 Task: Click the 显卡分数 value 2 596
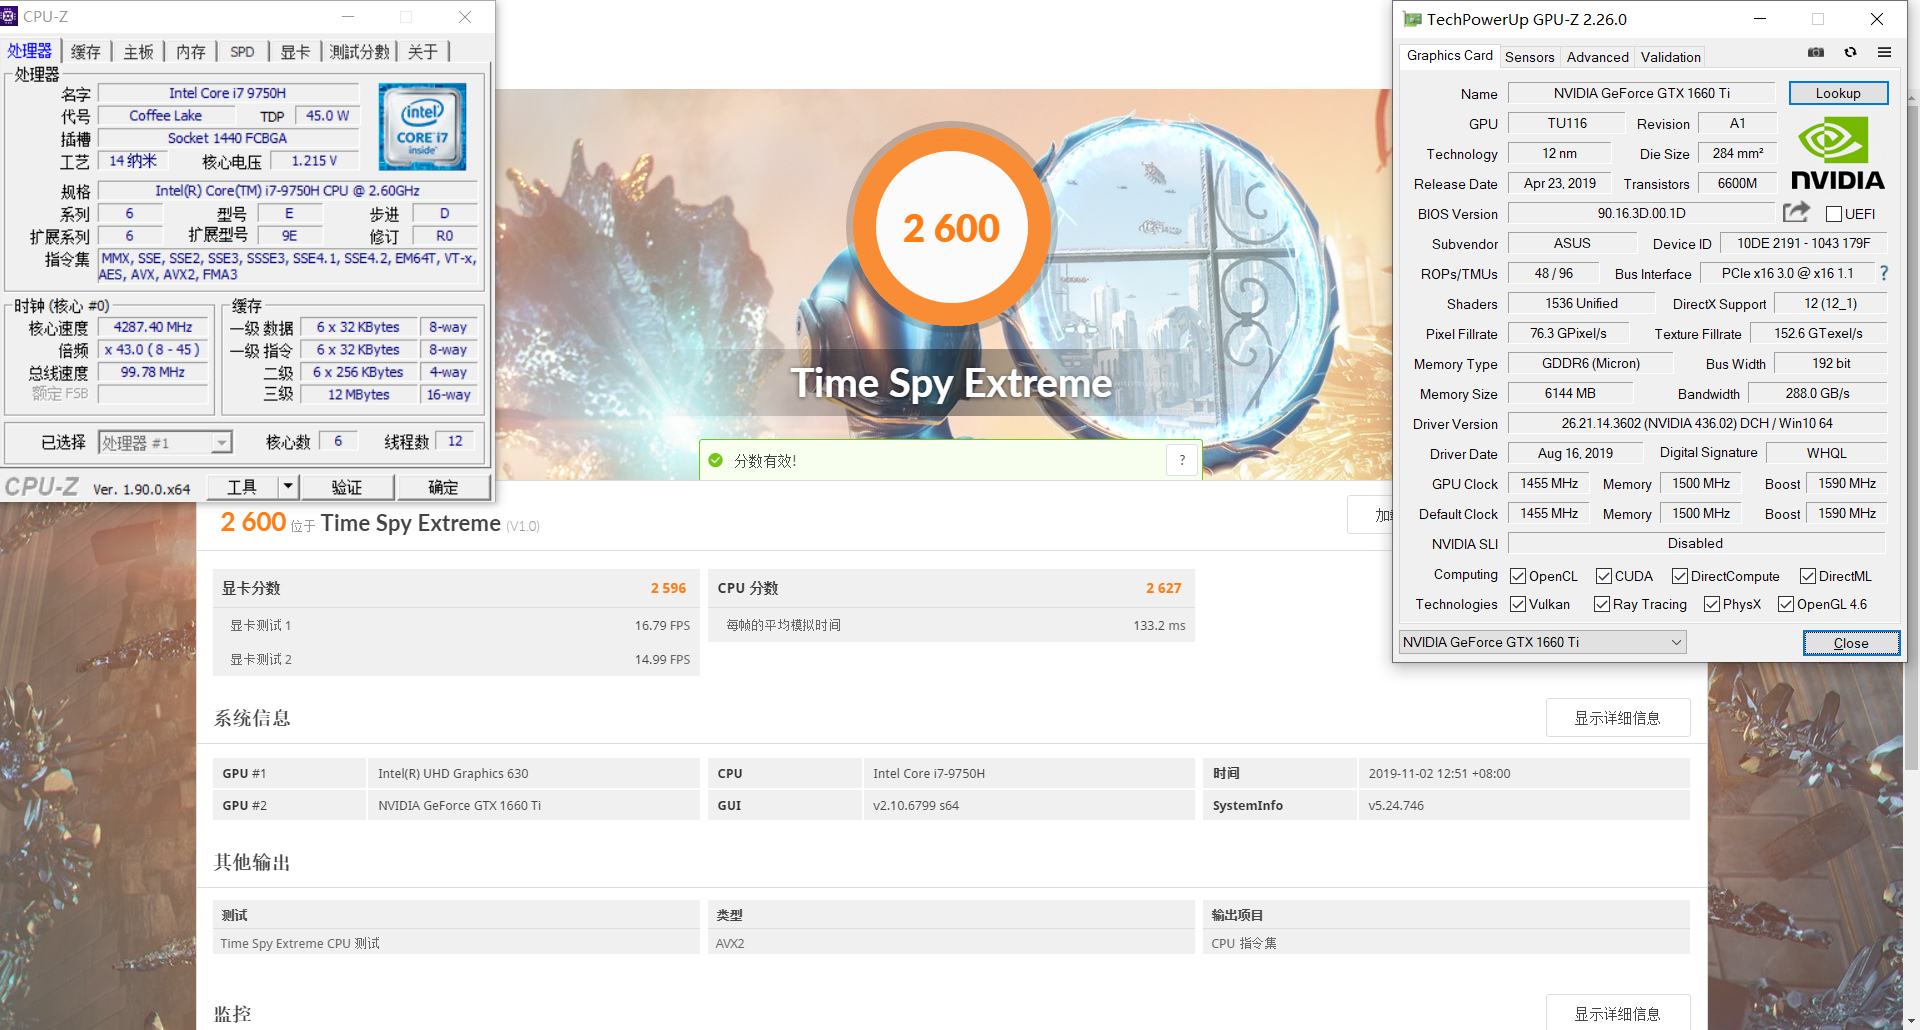[668, 588]
